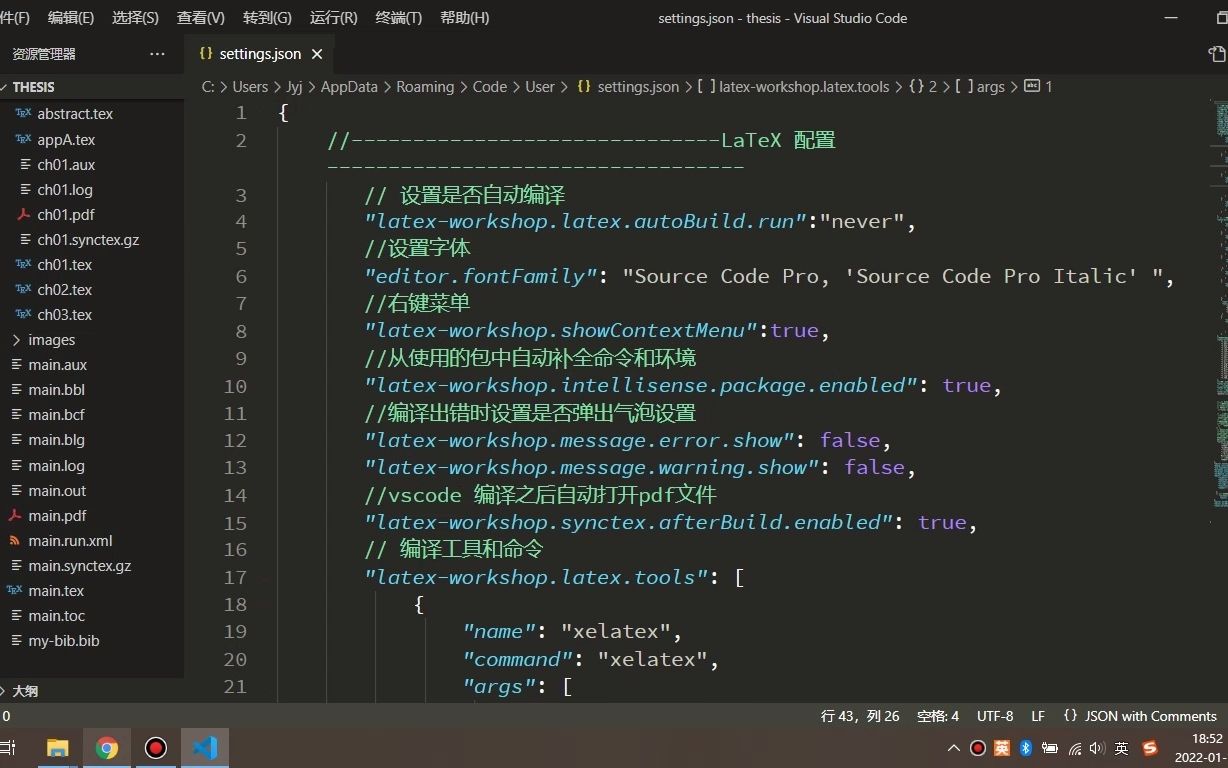The width and height of the screenshot is (1228, 768).
Task: Open the Sogou input icon in the tray
Action: 1149,748
